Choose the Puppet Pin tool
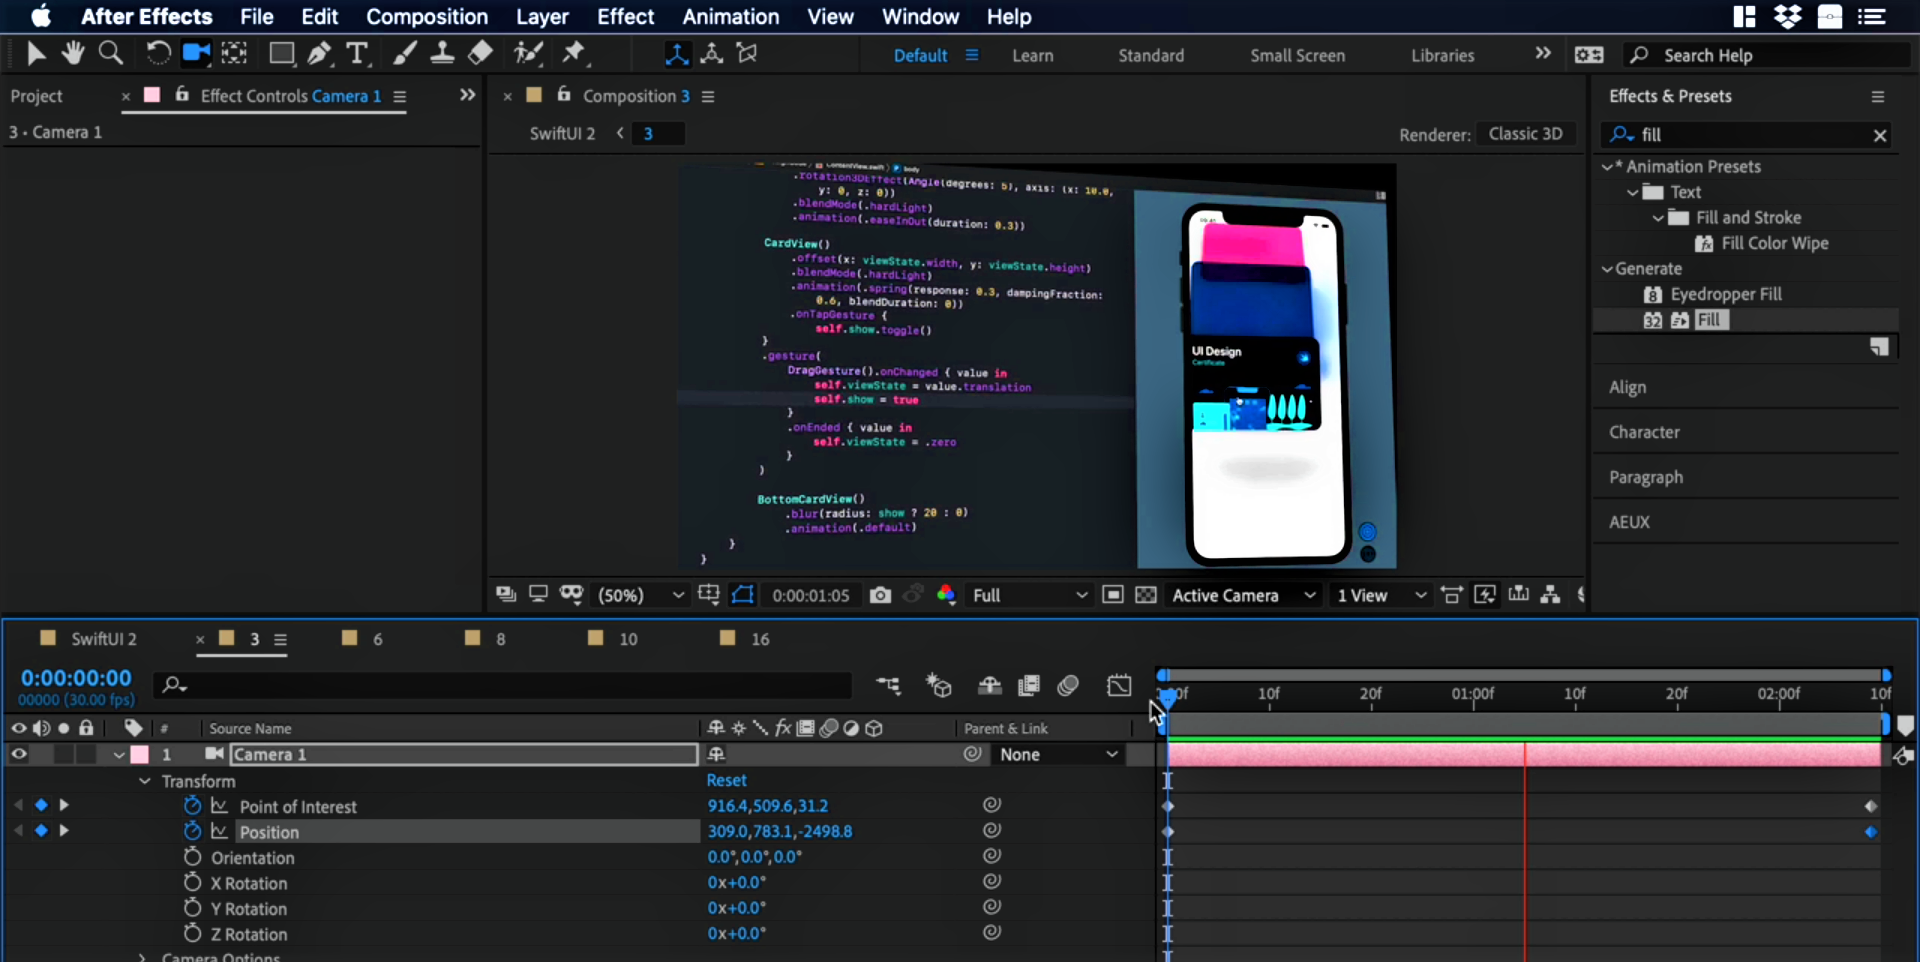Image resolution: width=1920 pixels, height=962 pixels. (x=574, y=54)
